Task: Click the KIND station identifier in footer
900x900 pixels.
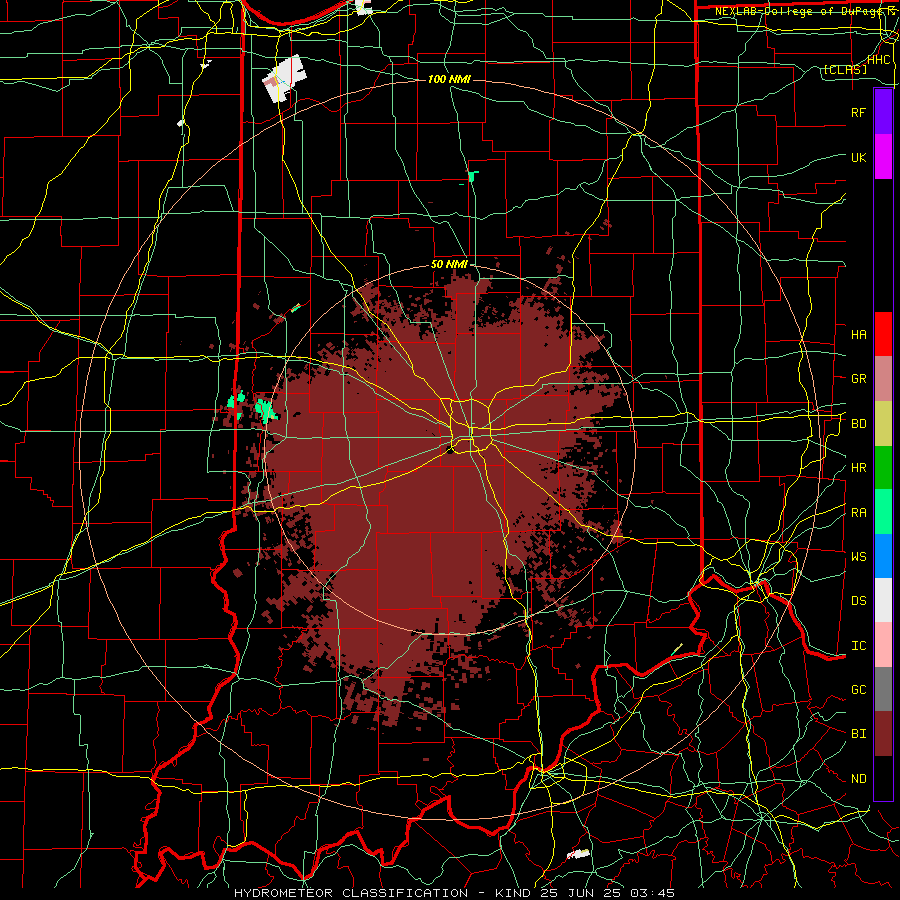Action: point(513,893)
